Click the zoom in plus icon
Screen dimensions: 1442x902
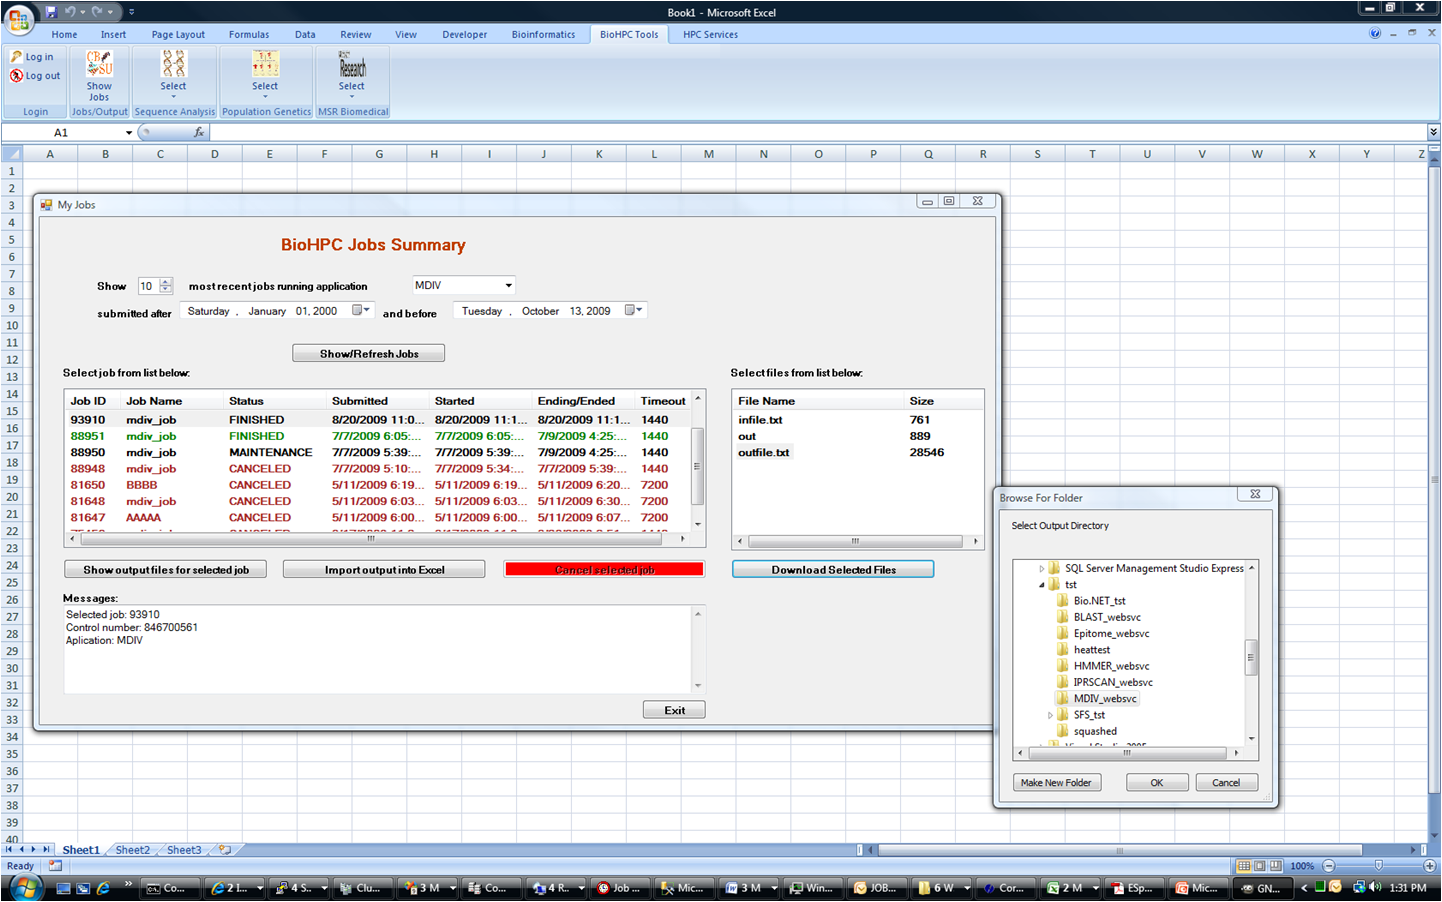point(1429,866)
